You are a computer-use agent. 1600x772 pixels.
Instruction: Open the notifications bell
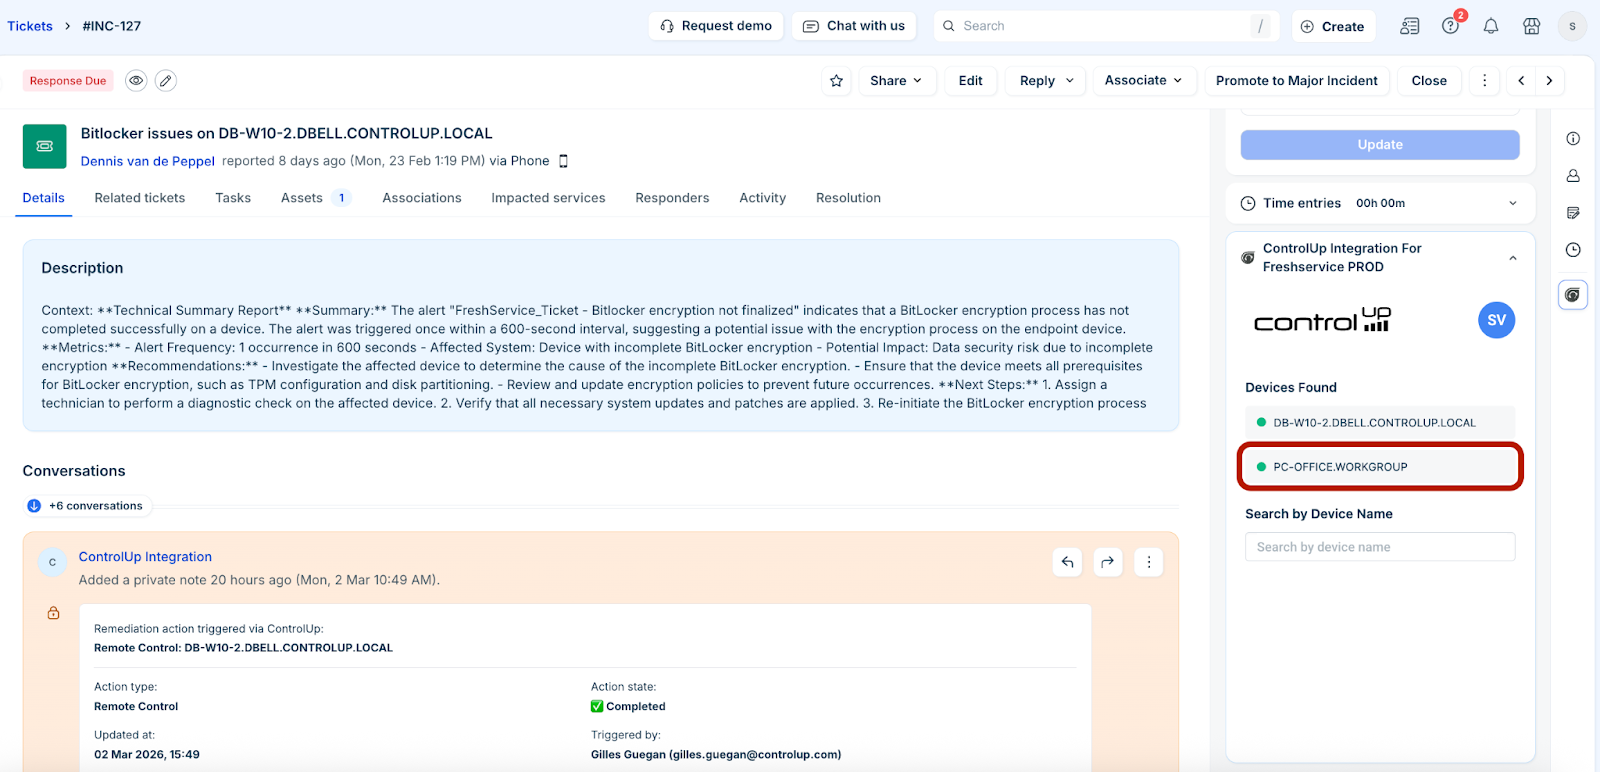(x=1491, y=26)
